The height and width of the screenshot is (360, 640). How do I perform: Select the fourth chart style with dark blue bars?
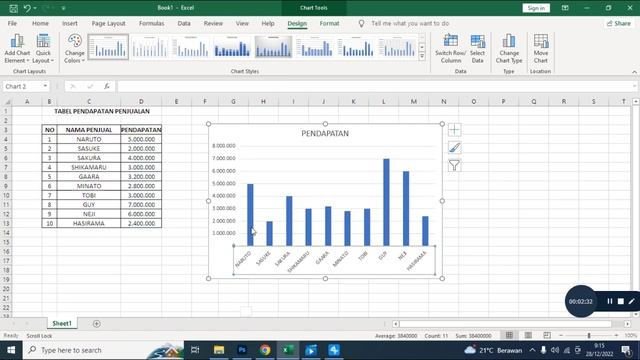pyautogui.click(x=232, y=47)
